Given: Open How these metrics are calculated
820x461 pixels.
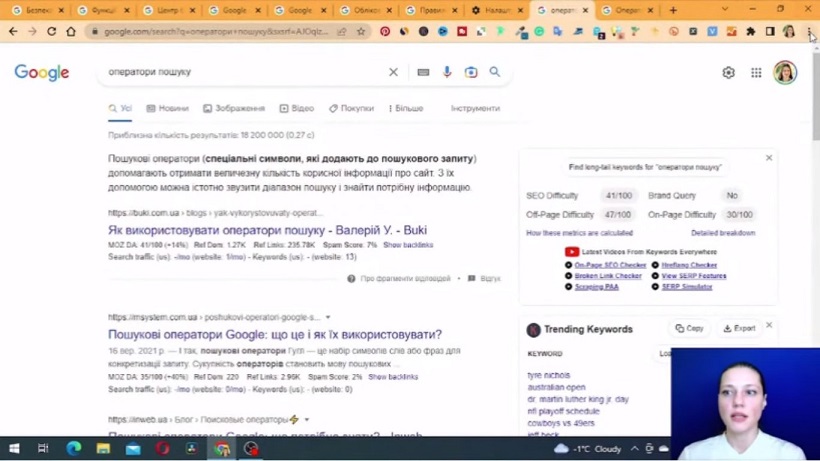Looking at the screenshot, I should [x=579, y=233].
